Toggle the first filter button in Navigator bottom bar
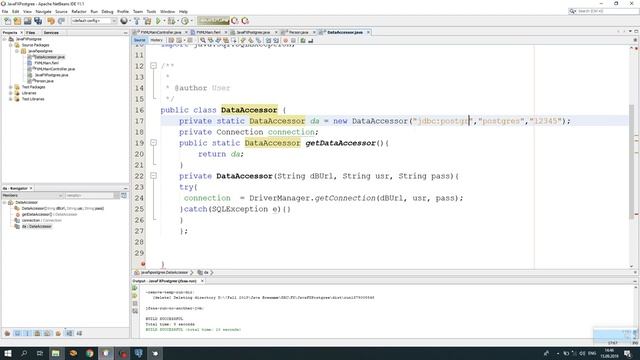 click(x=7, y=333)
